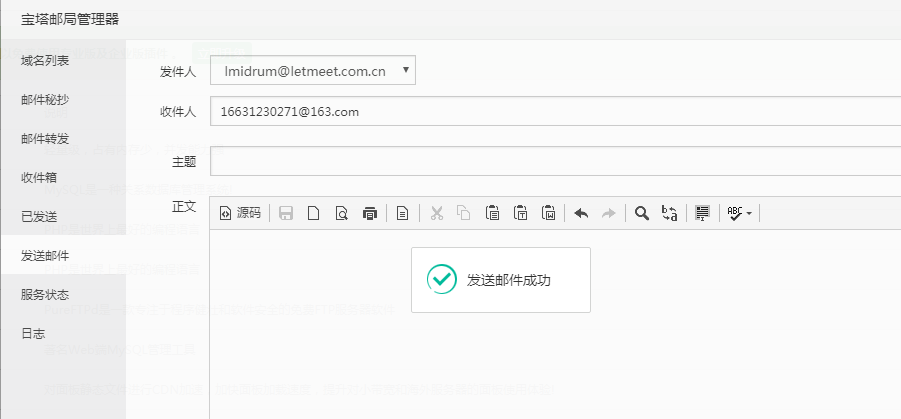
Task: Click the Print icon
Action: [x=370, y=213]
